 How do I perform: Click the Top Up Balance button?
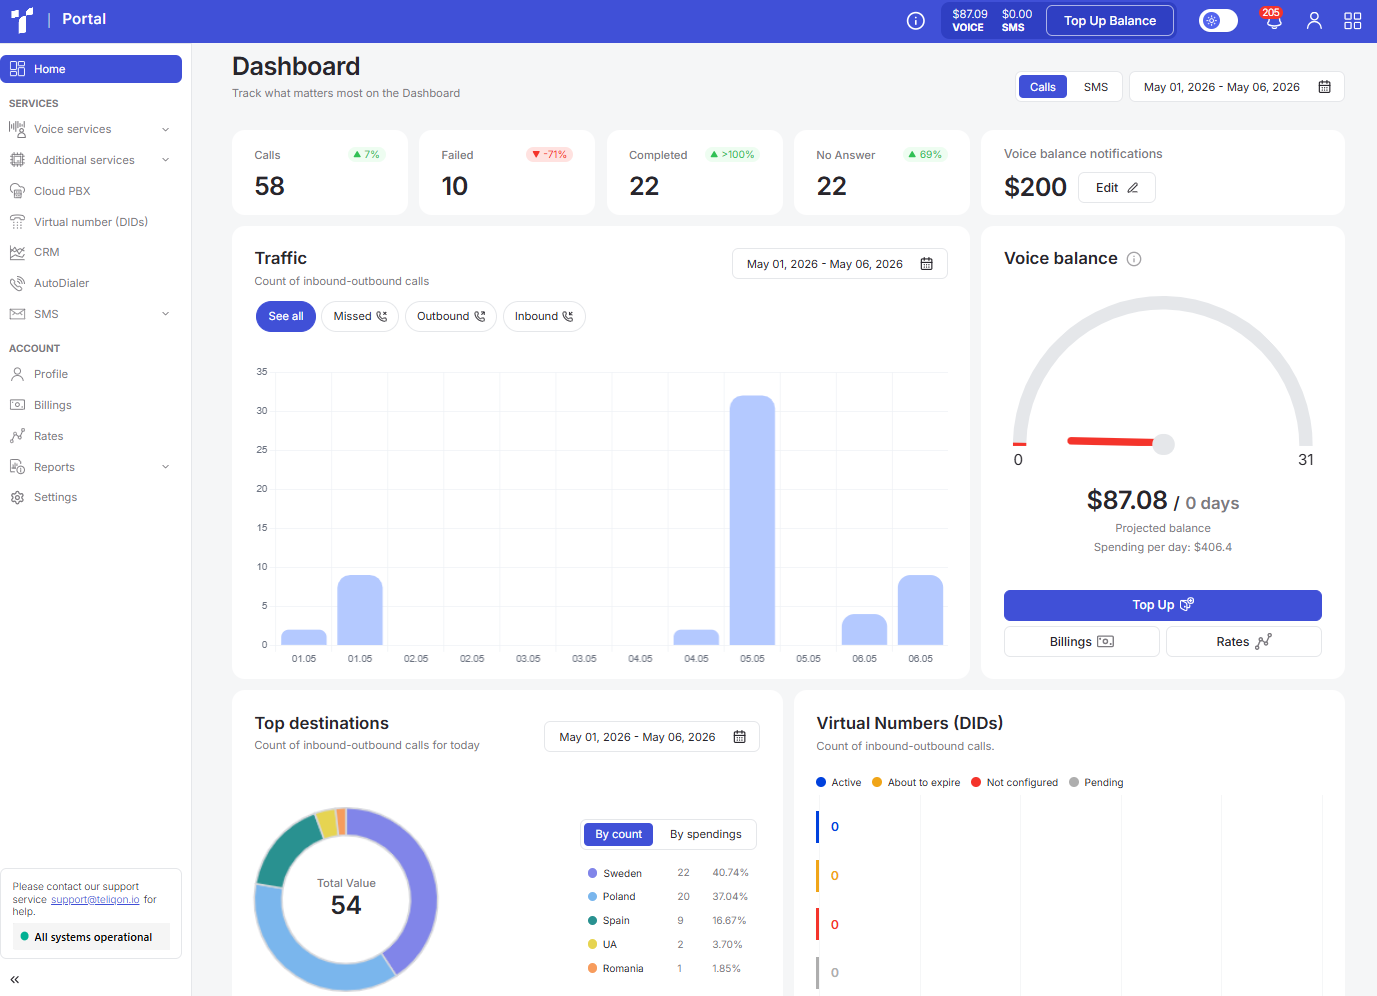click(1110, 21)
